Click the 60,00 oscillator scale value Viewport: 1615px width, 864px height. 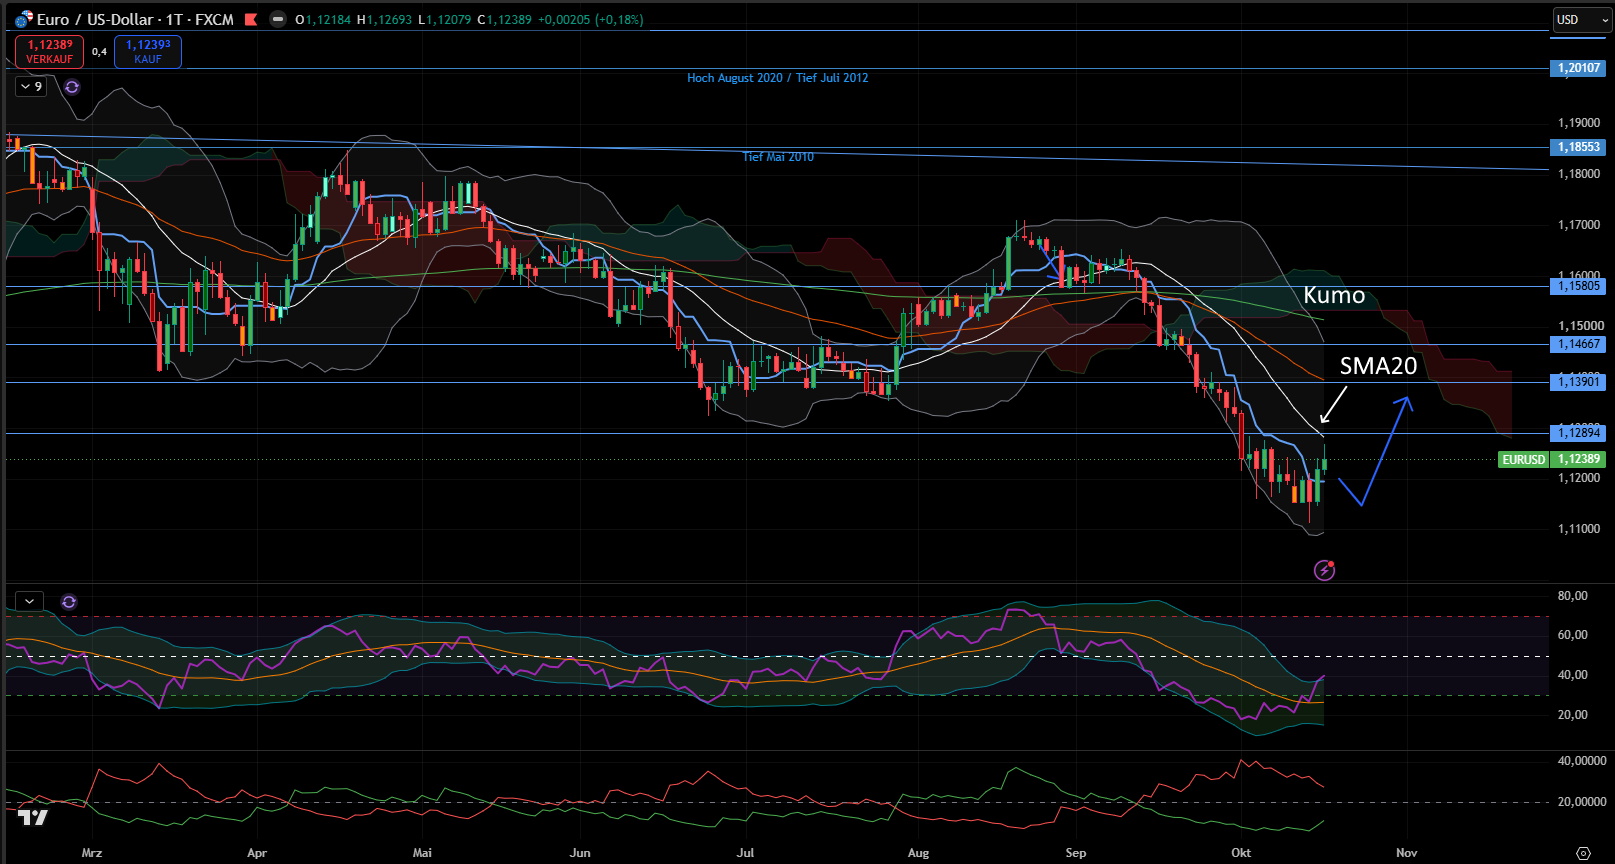pyautogui.click(x=1573, y=635)
